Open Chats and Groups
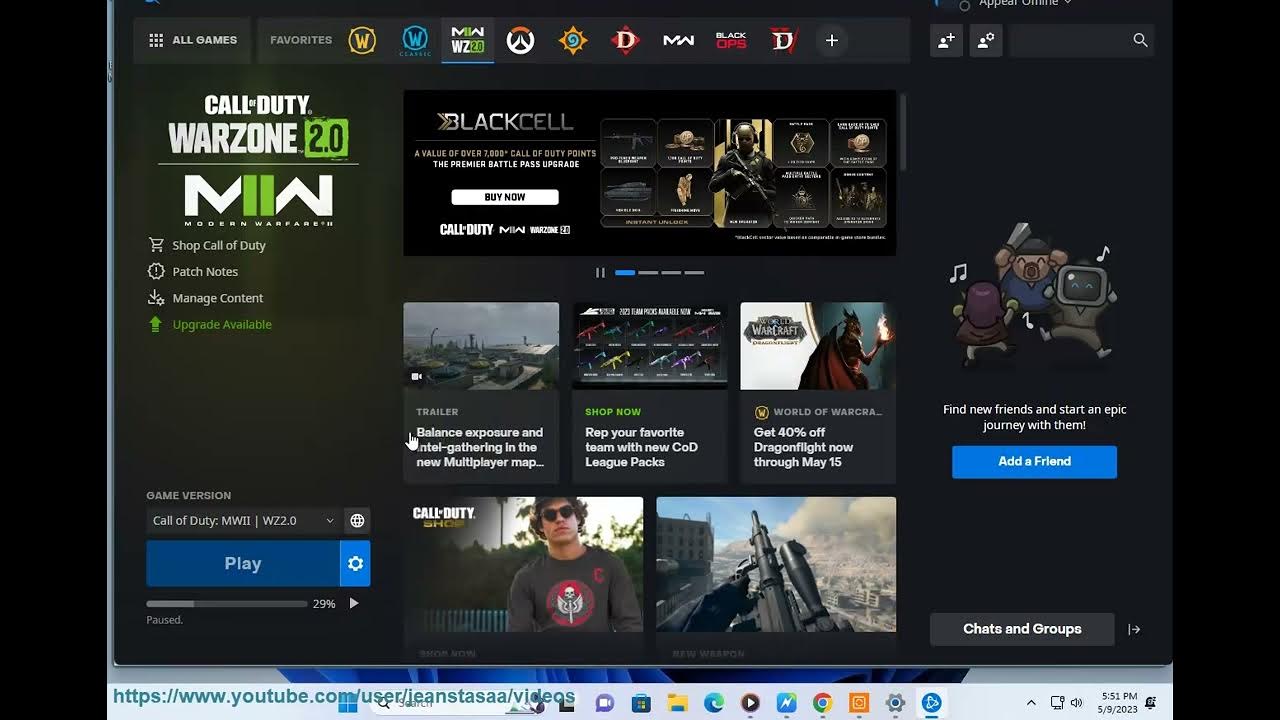Viewport: 1280px width, 720px height. 1022,629
